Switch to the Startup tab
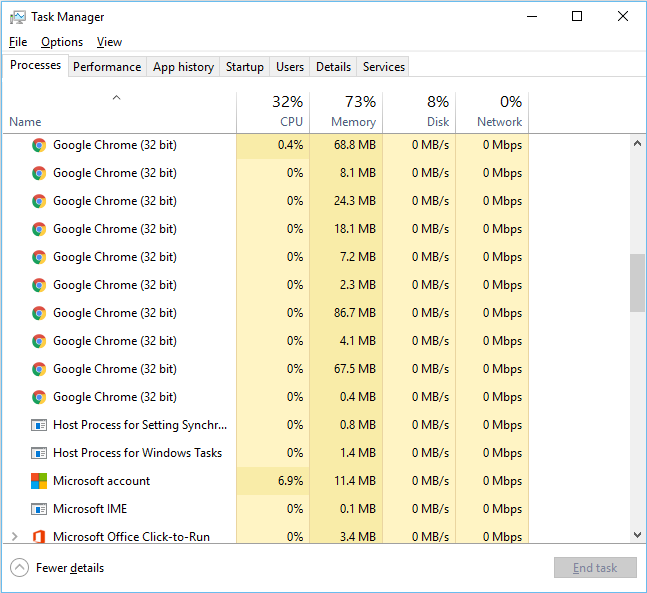The height and width of the screenshot is (593, 647). (x=245, y=67)
